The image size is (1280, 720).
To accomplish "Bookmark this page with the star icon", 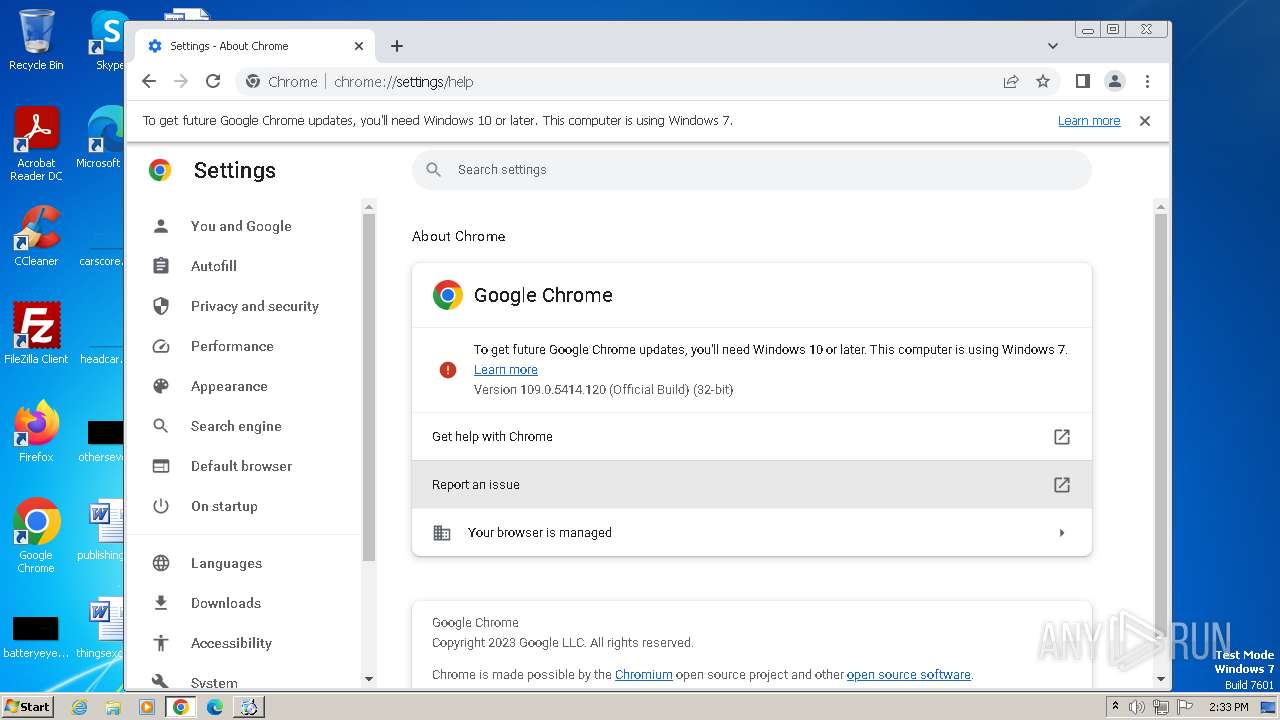I will pyautogui.click(x=1043, y=82).
